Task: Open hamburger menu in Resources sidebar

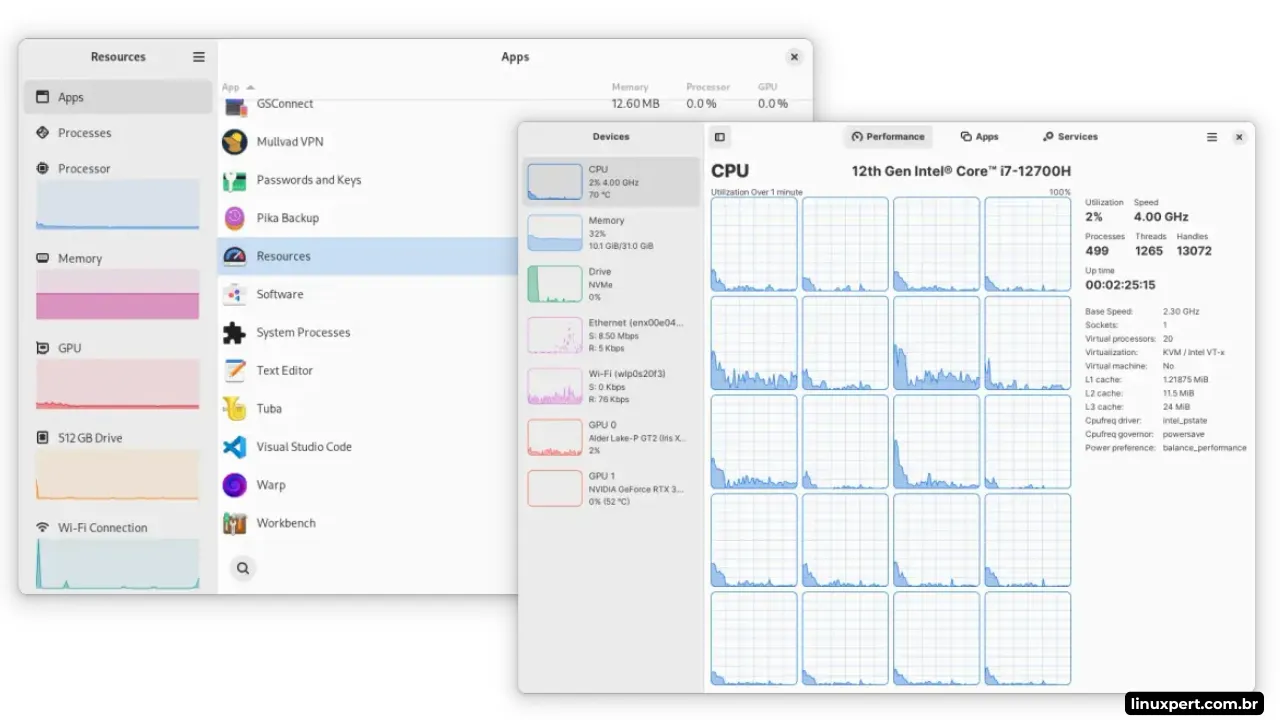Action: pyautogui.click(x=199, y=57)
